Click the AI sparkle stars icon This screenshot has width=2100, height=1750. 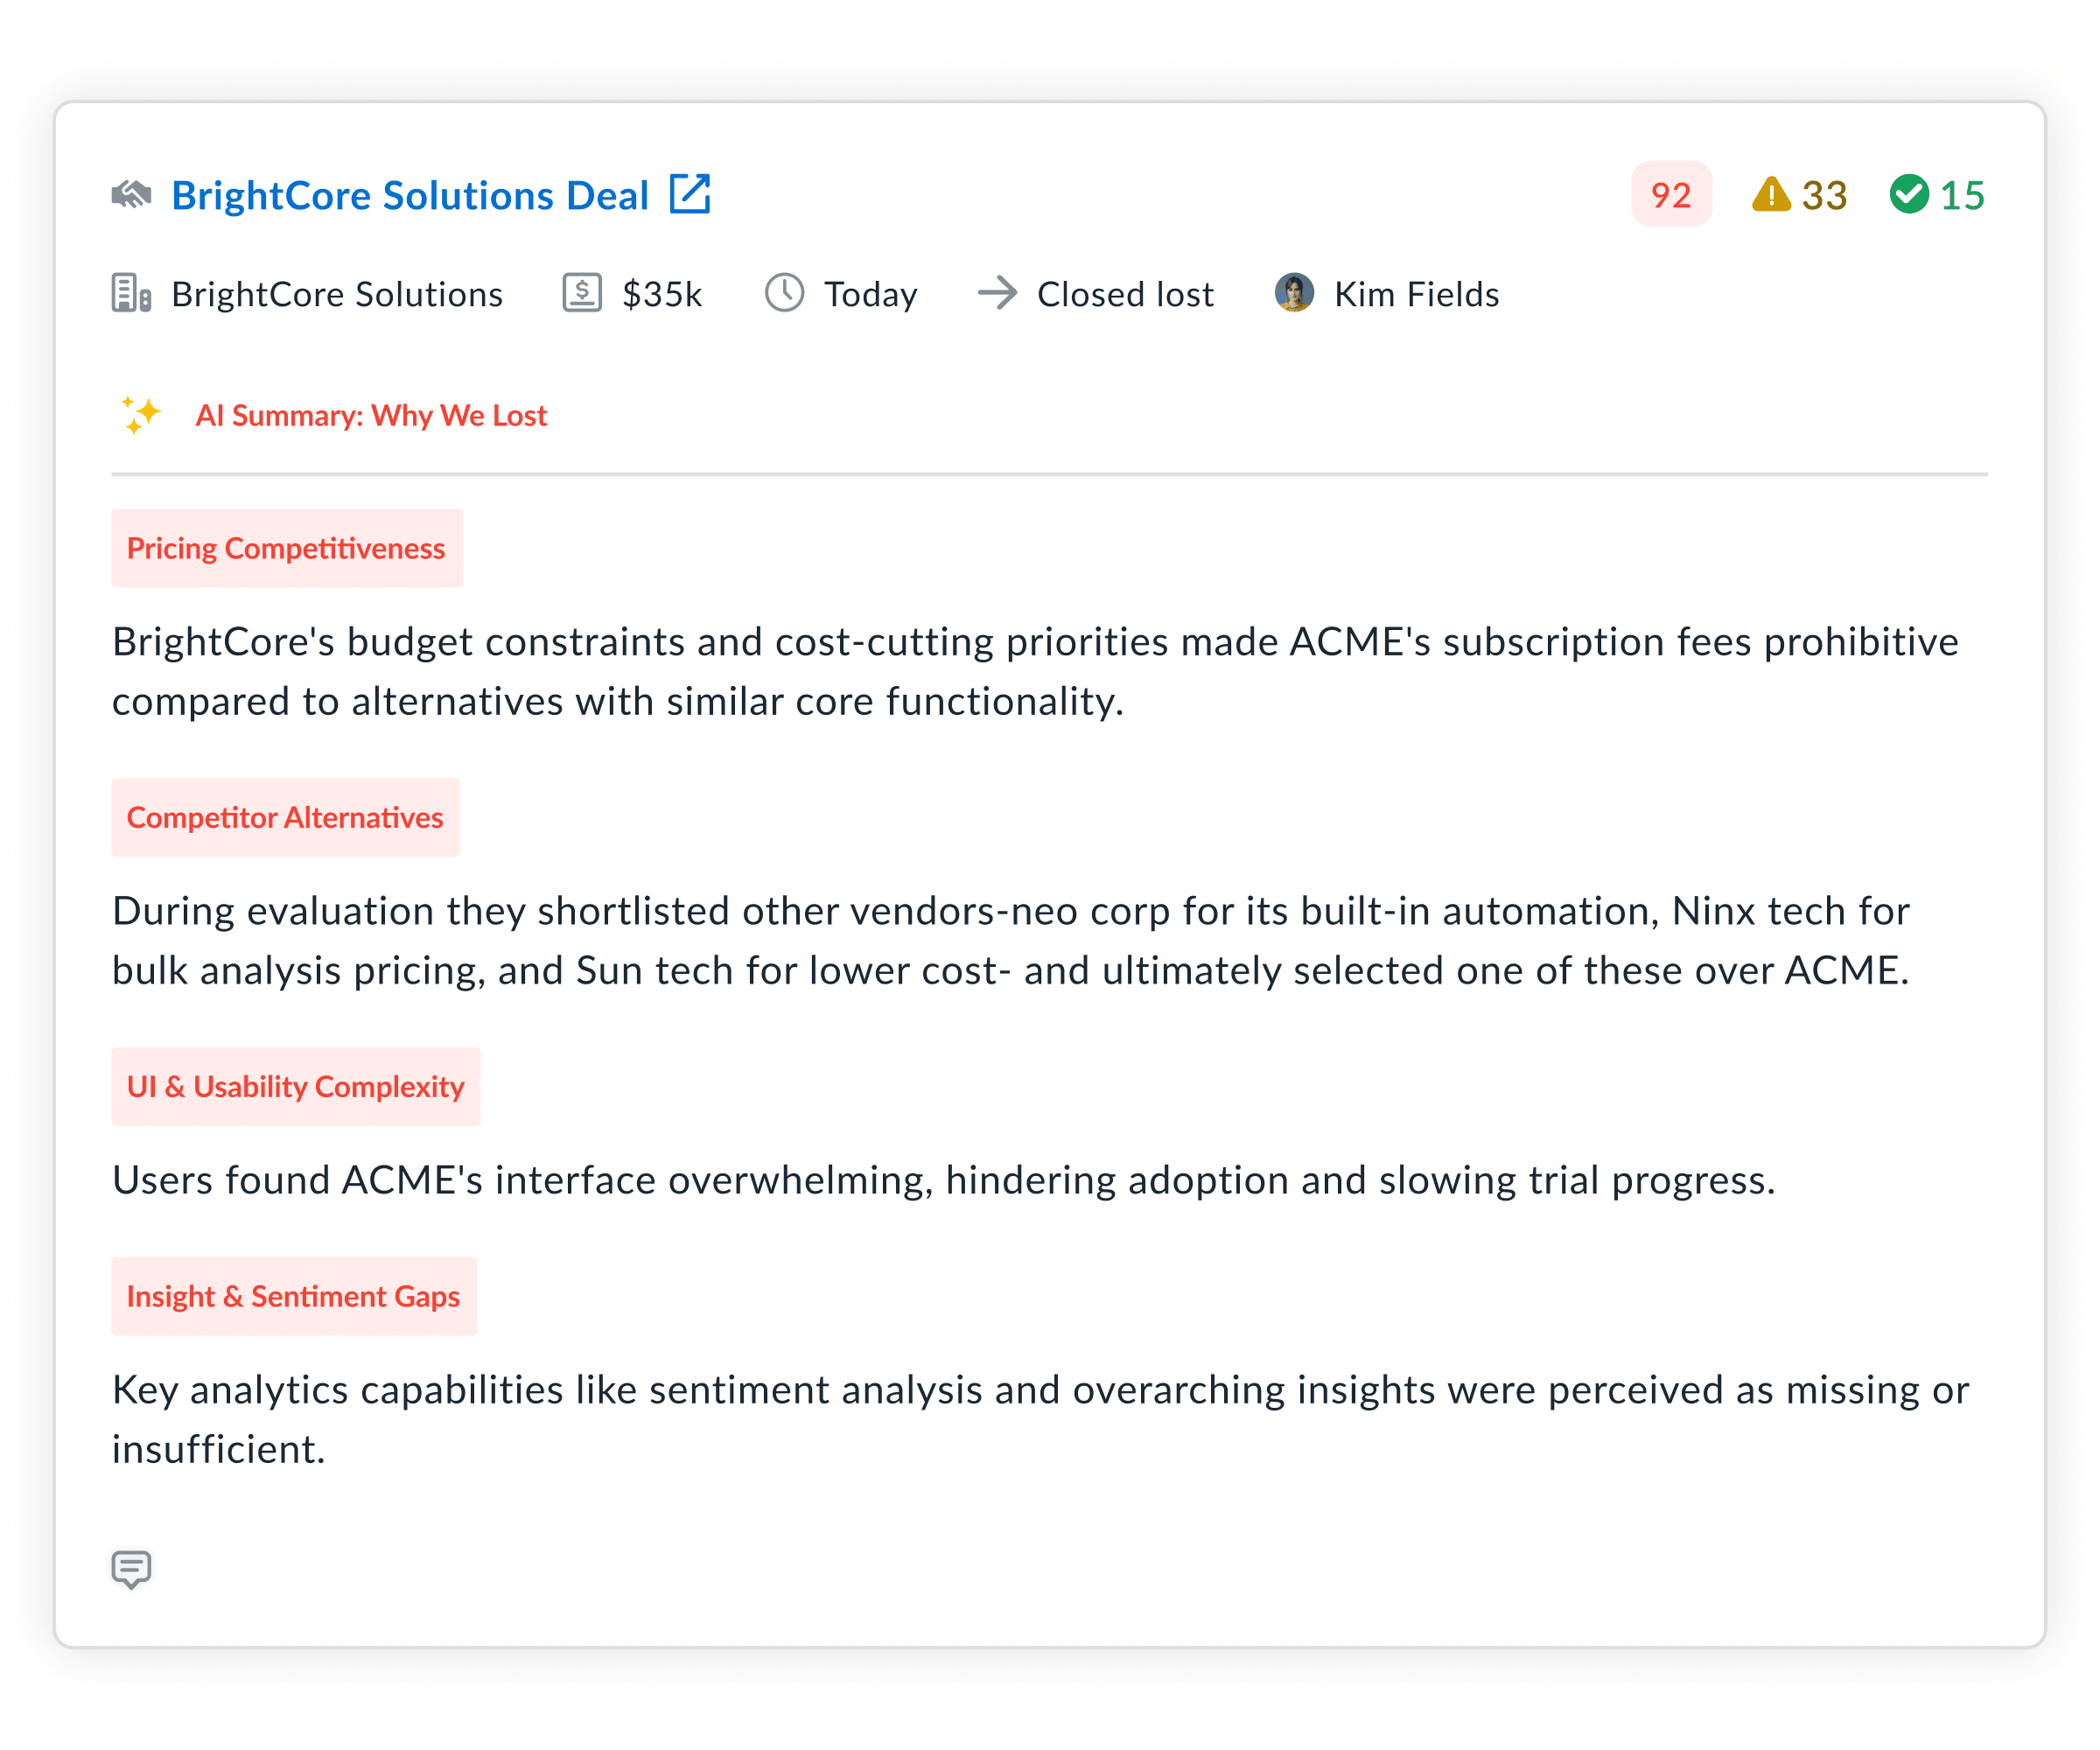point(141,415)
